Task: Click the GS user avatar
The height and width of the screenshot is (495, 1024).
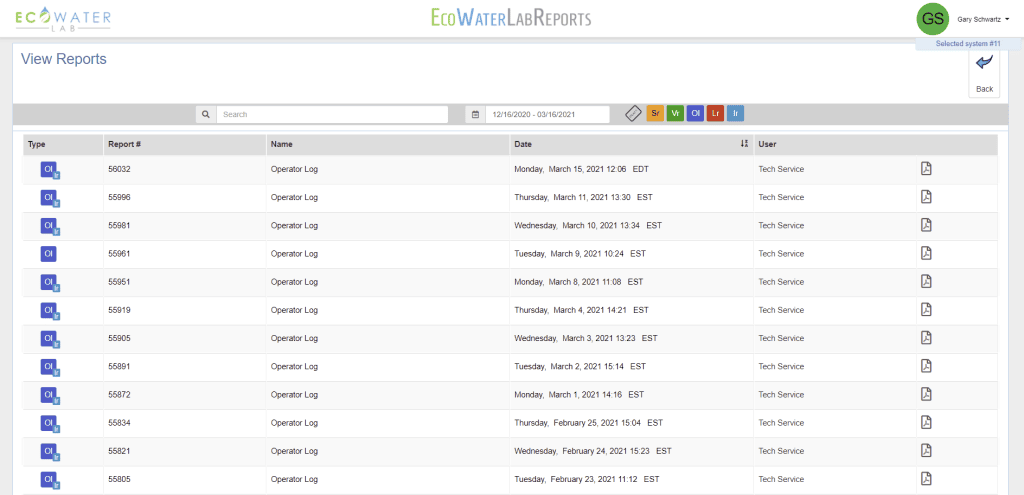Action: point(933,19)
